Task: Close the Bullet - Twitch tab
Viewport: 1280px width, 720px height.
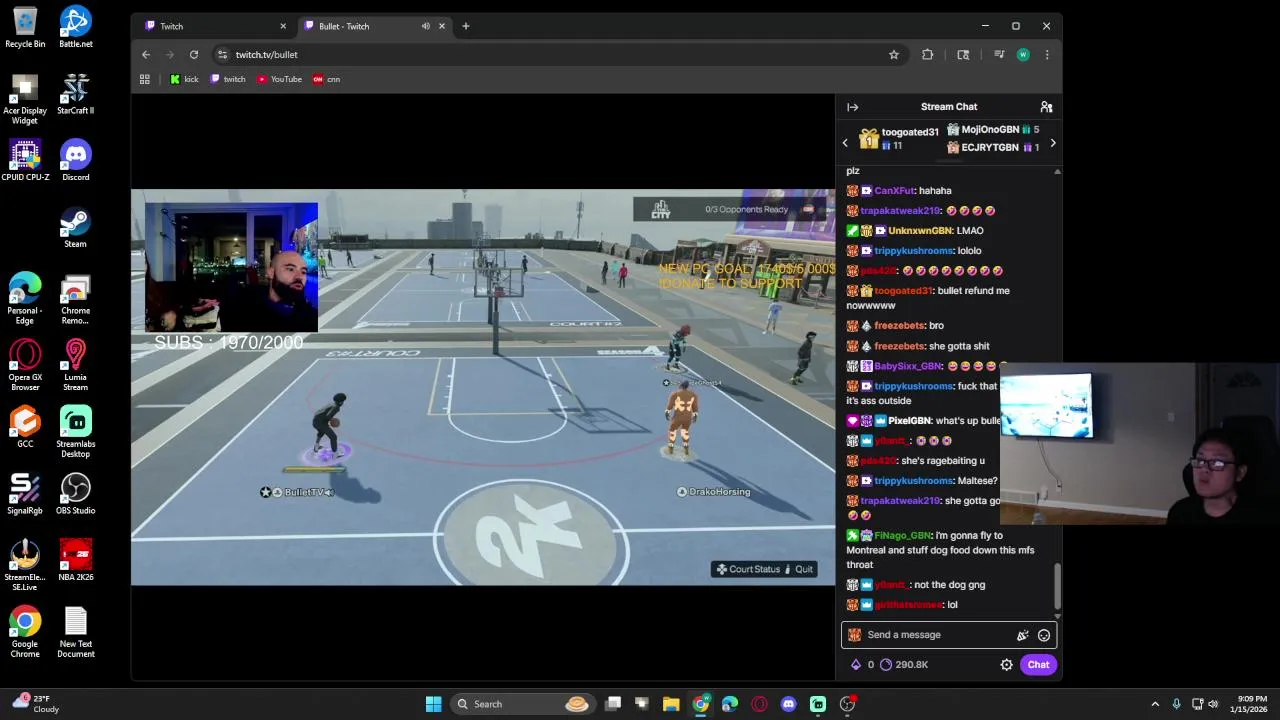Action: 441,26
